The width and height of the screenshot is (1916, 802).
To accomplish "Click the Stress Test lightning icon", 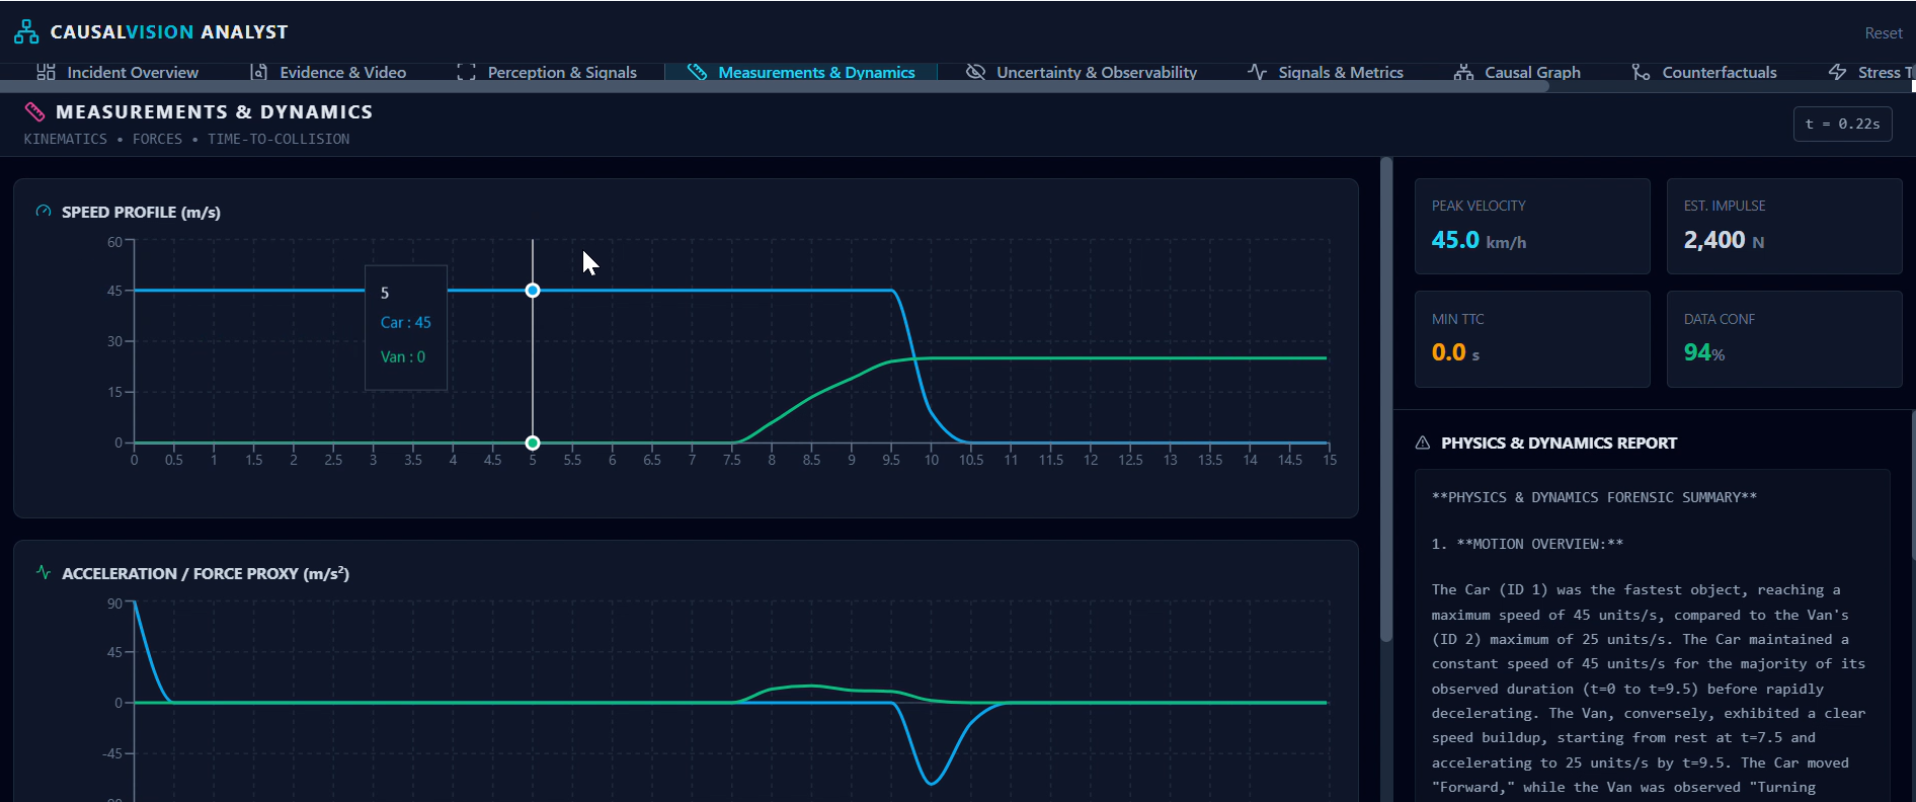I will pyautogui.click(x=1837, y=72).
